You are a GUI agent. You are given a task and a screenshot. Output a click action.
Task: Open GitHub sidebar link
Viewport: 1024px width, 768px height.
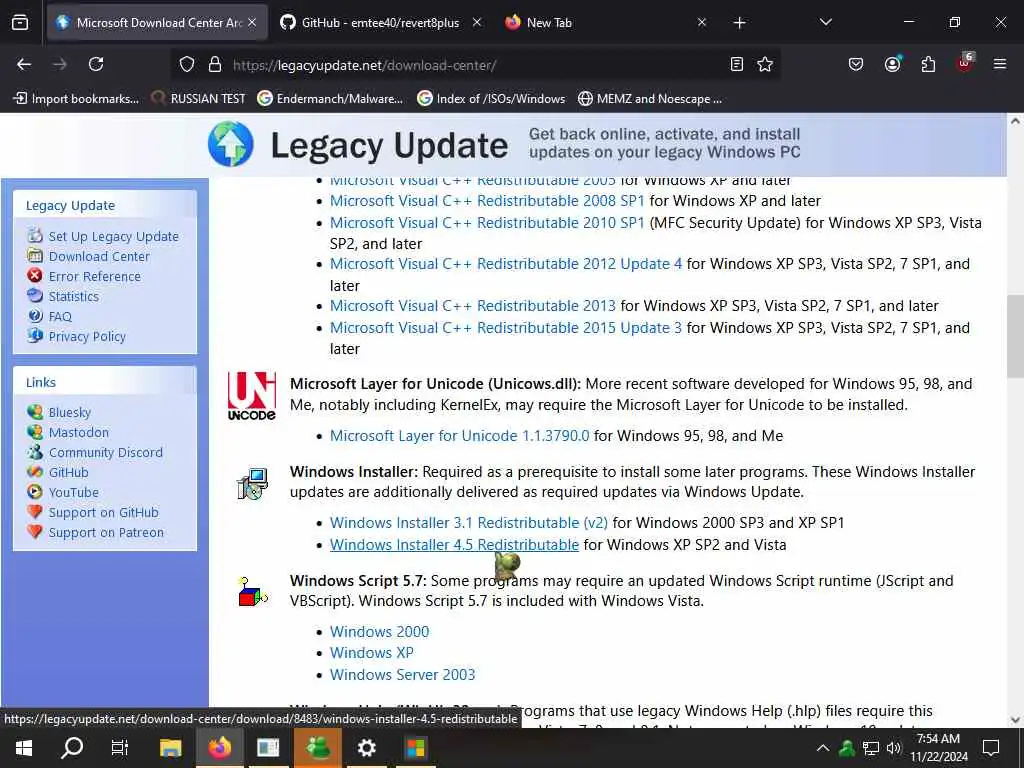pyautogui.click(x=68, y=473)
